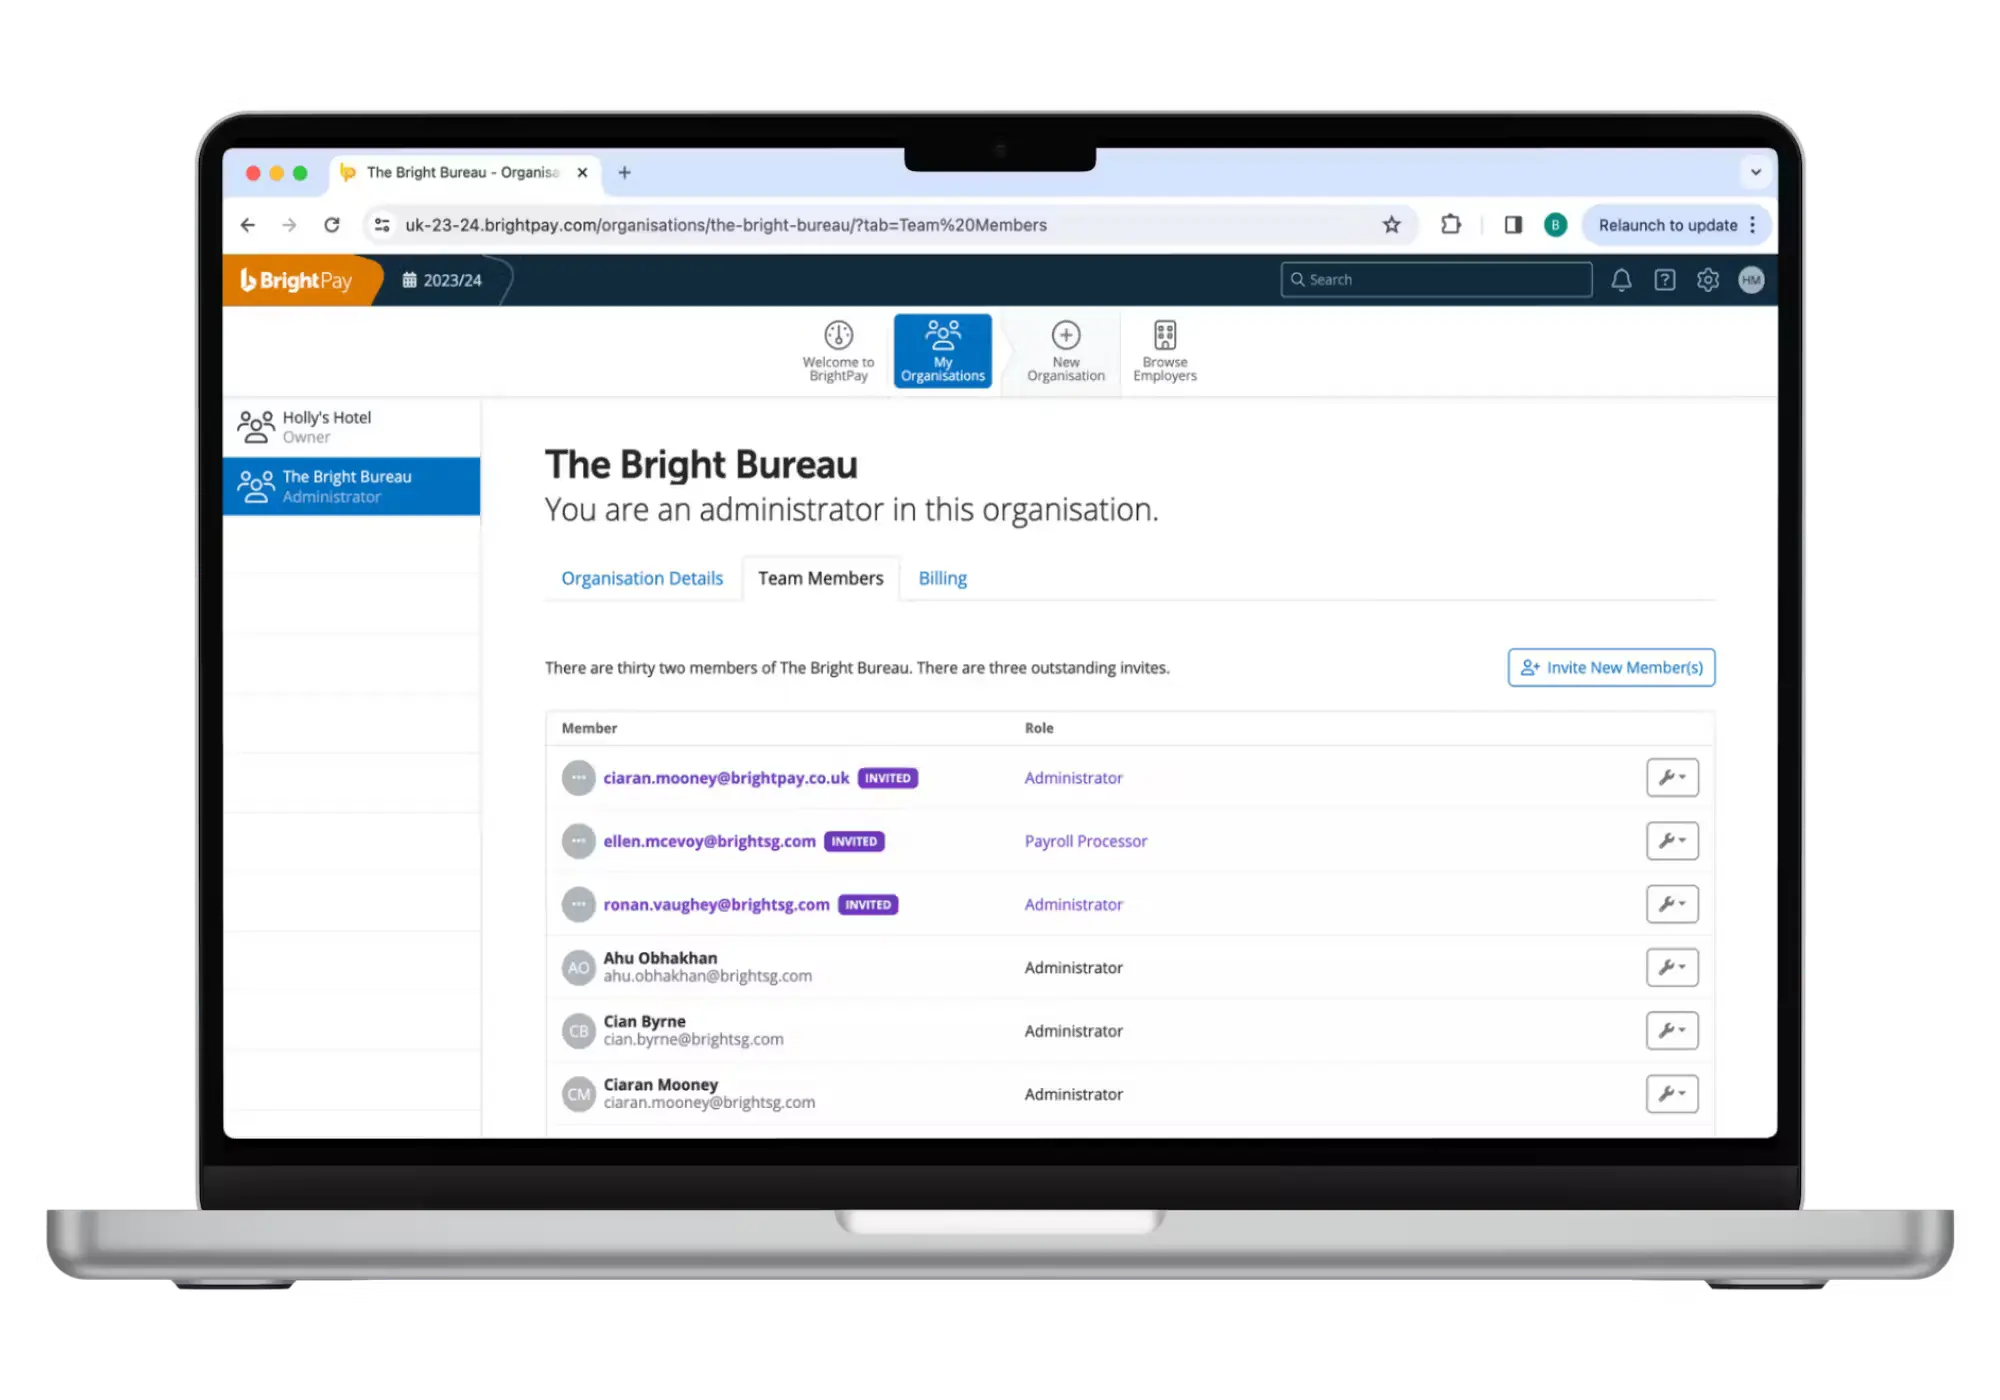
Task: Click 'The Bright Bureau' page heading
Action: click(701, 465)
